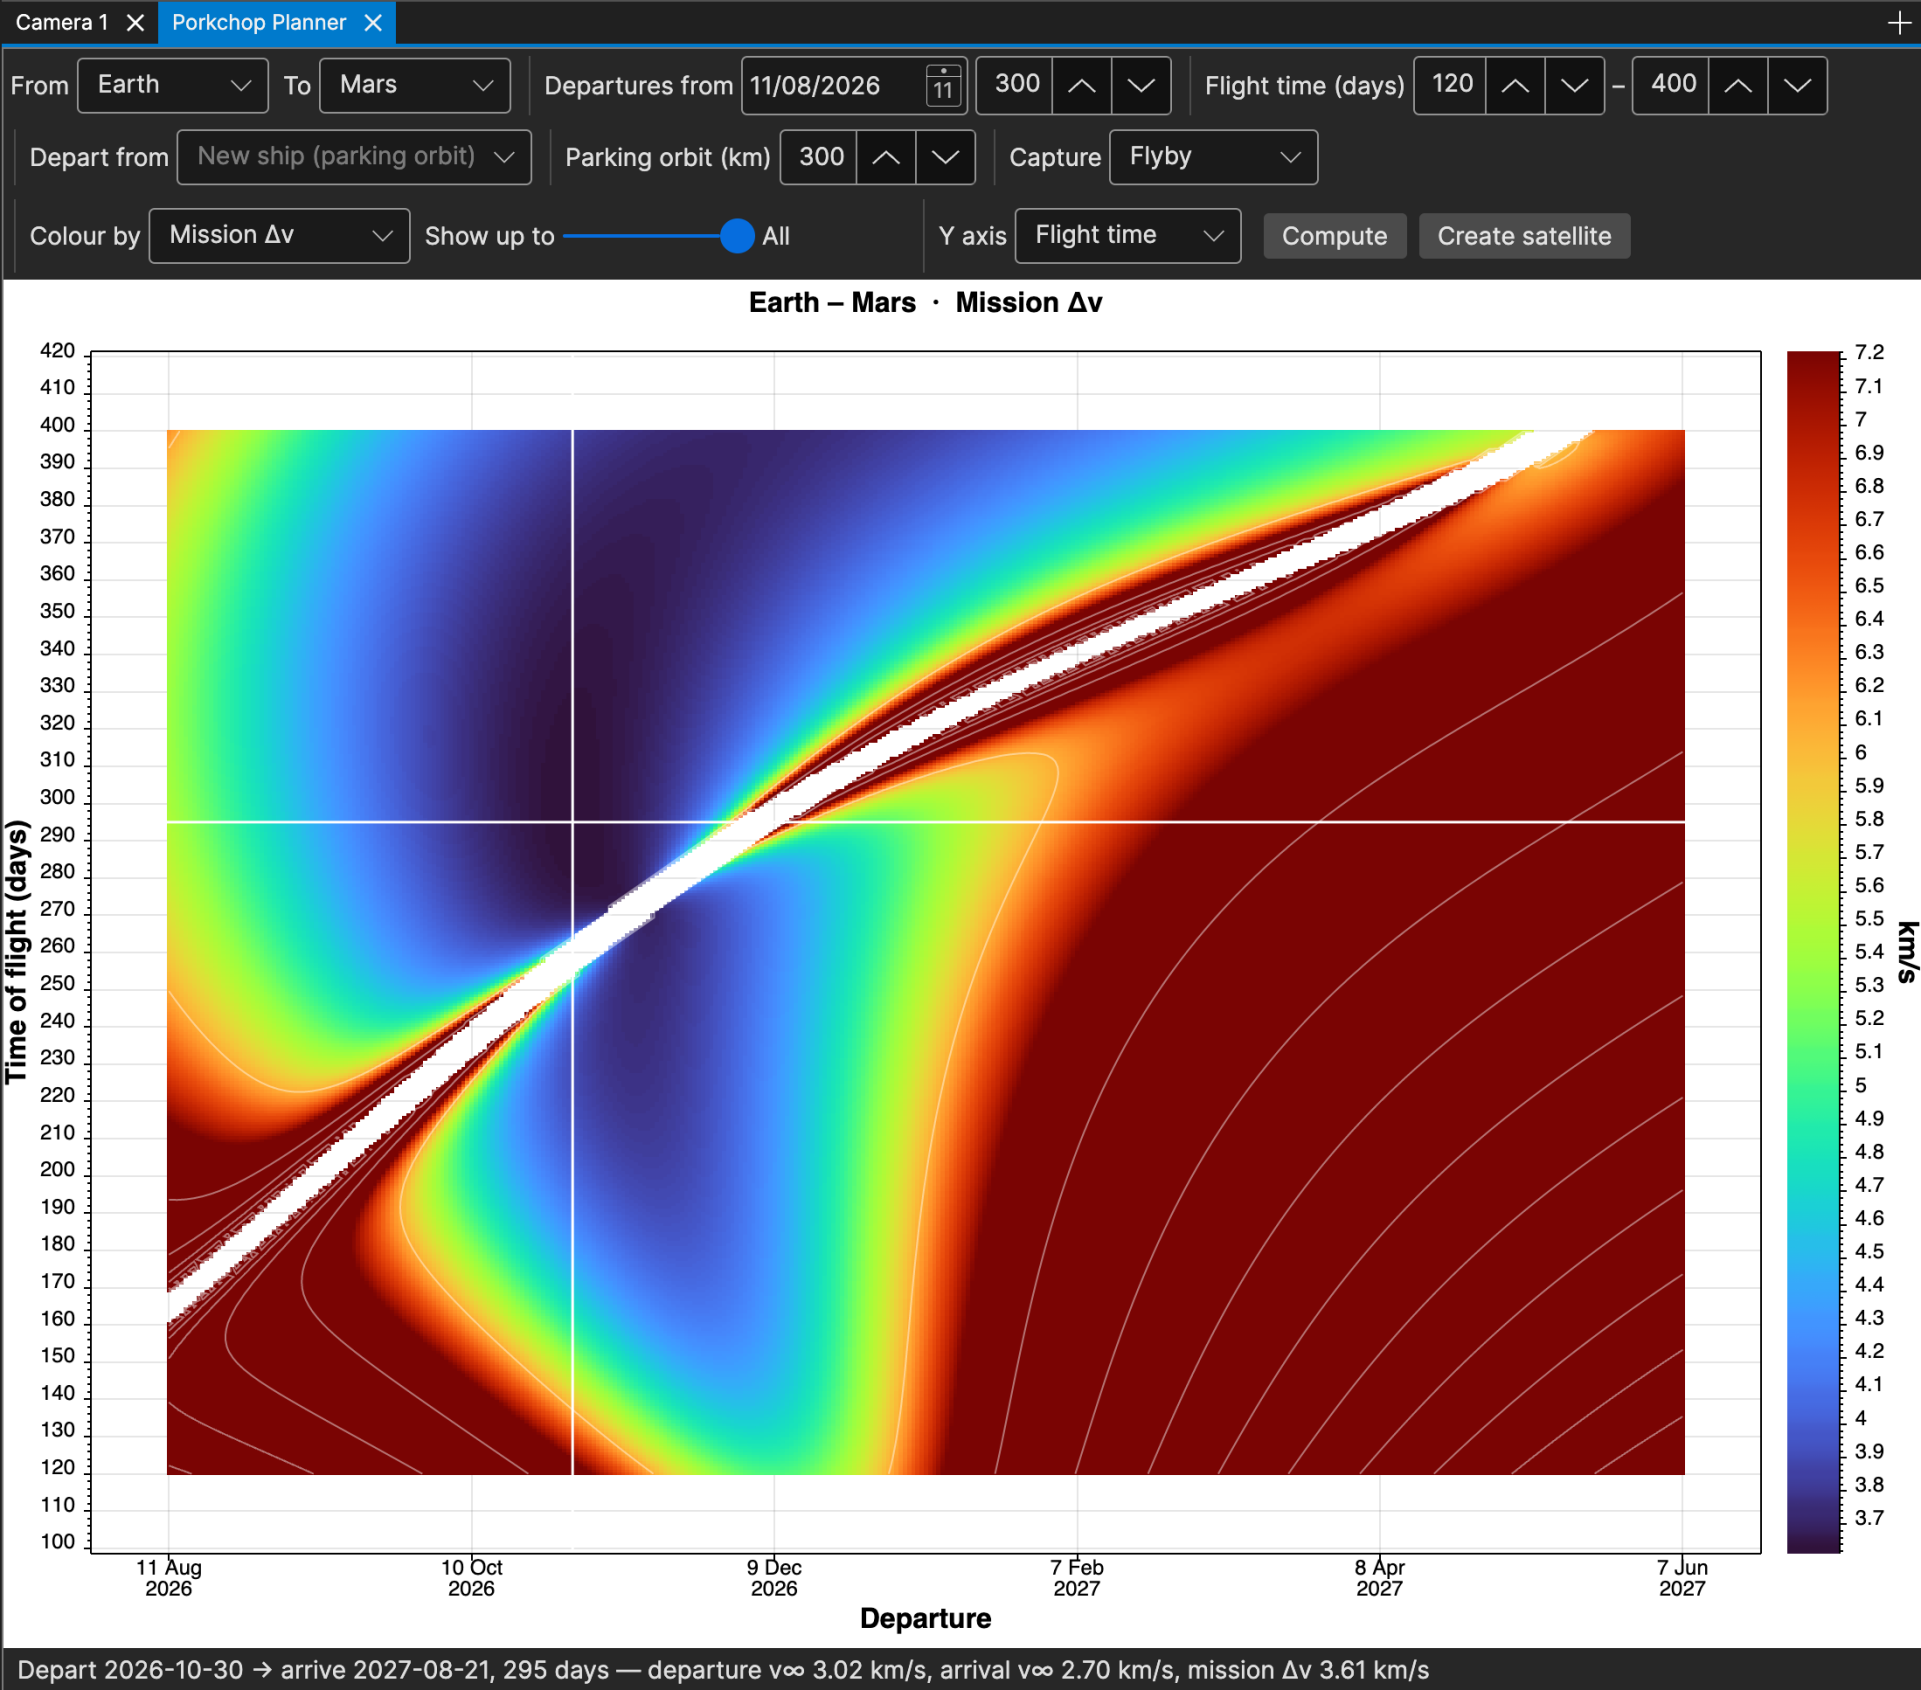The width and height of the screenshot is (1921, 1690).
Task: Click the departure window days field 300
Action: [1015, 85]
